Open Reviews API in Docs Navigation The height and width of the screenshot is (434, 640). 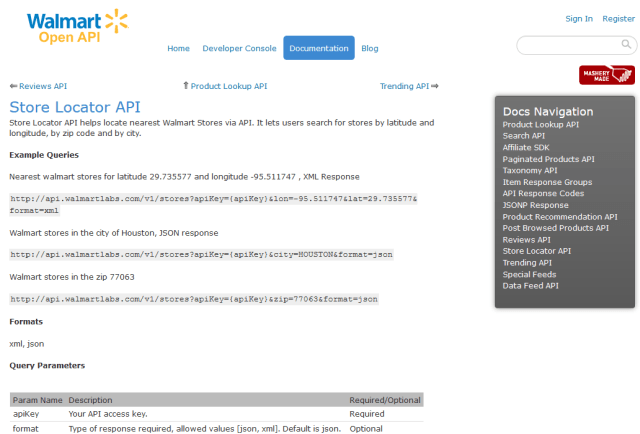click(526, 240)
